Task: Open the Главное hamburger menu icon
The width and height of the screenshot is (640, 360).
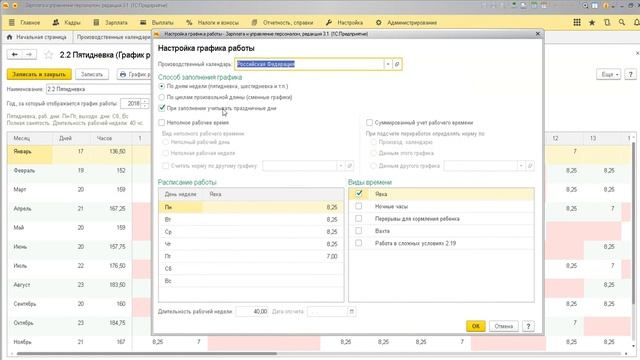Action: 12,22
